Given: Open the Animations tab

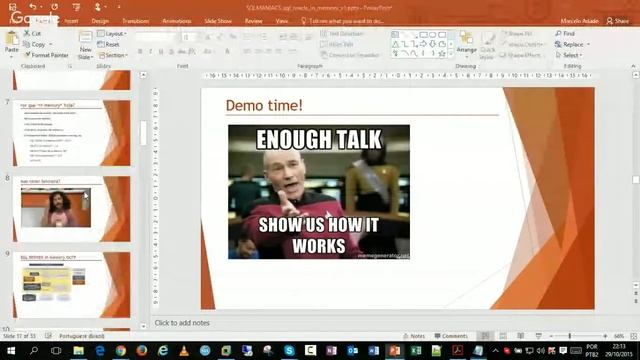Looking at the screenshot, I should point(177,21).
